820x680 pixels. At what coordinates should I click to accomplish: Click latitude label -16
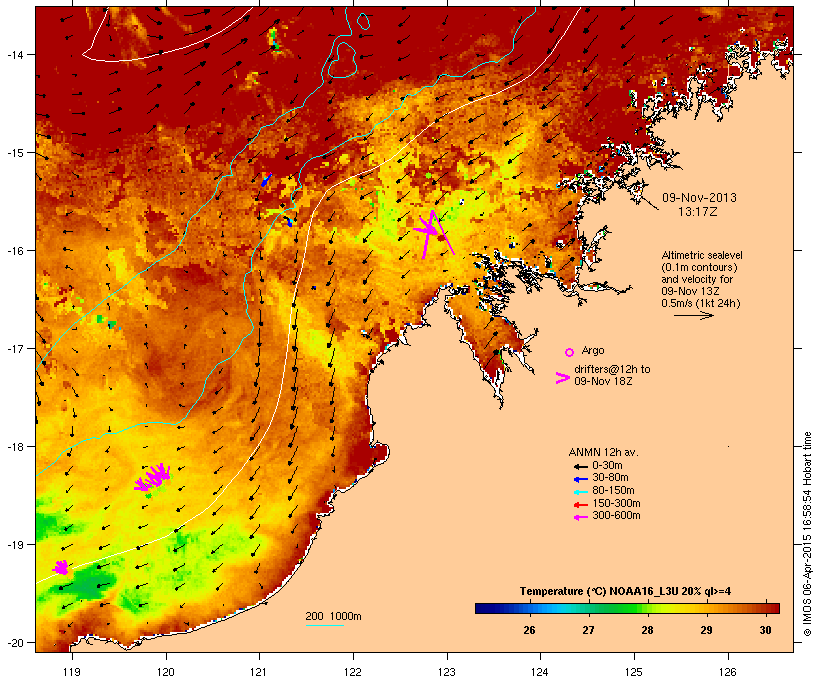pos(14,251)
